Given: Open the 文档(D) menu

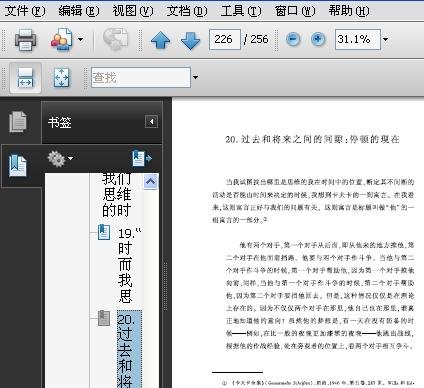Looking at the screenshot, I should click(187, 11).
